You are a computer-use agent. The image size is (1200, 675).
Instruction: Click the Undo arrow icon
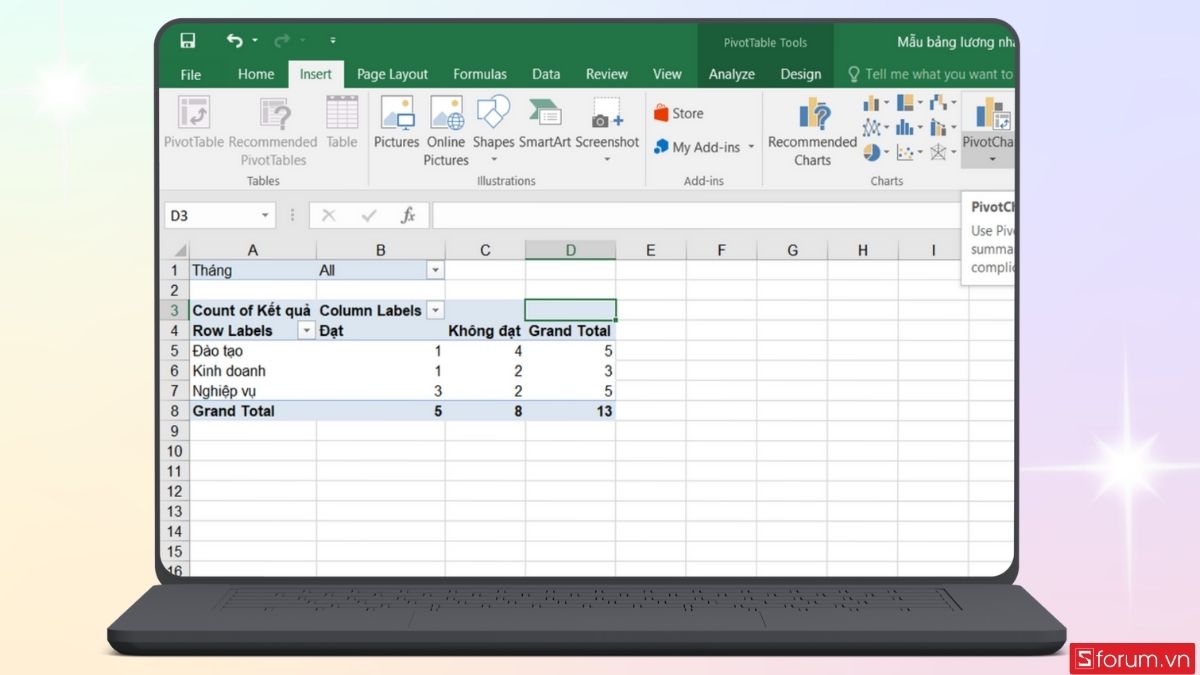[x=235, y=41]
